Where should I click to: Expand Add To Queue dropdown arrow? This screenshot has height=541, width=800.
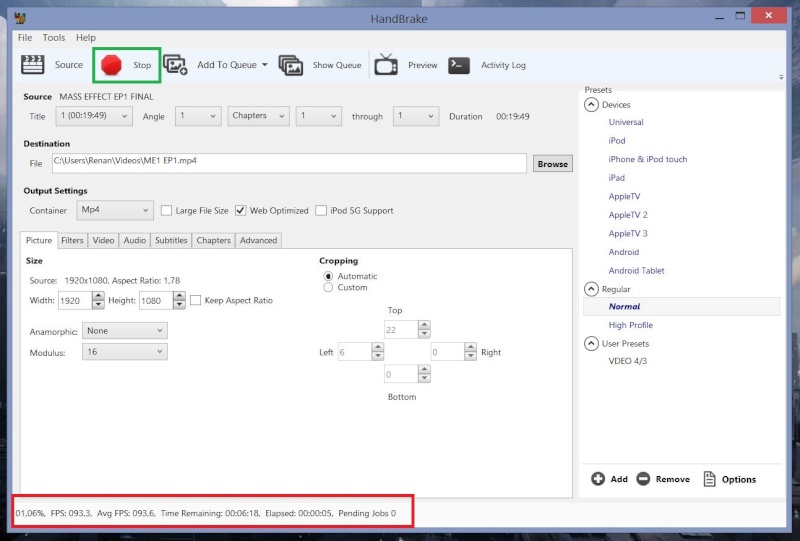pyautogui.click(x=264, y=65)
